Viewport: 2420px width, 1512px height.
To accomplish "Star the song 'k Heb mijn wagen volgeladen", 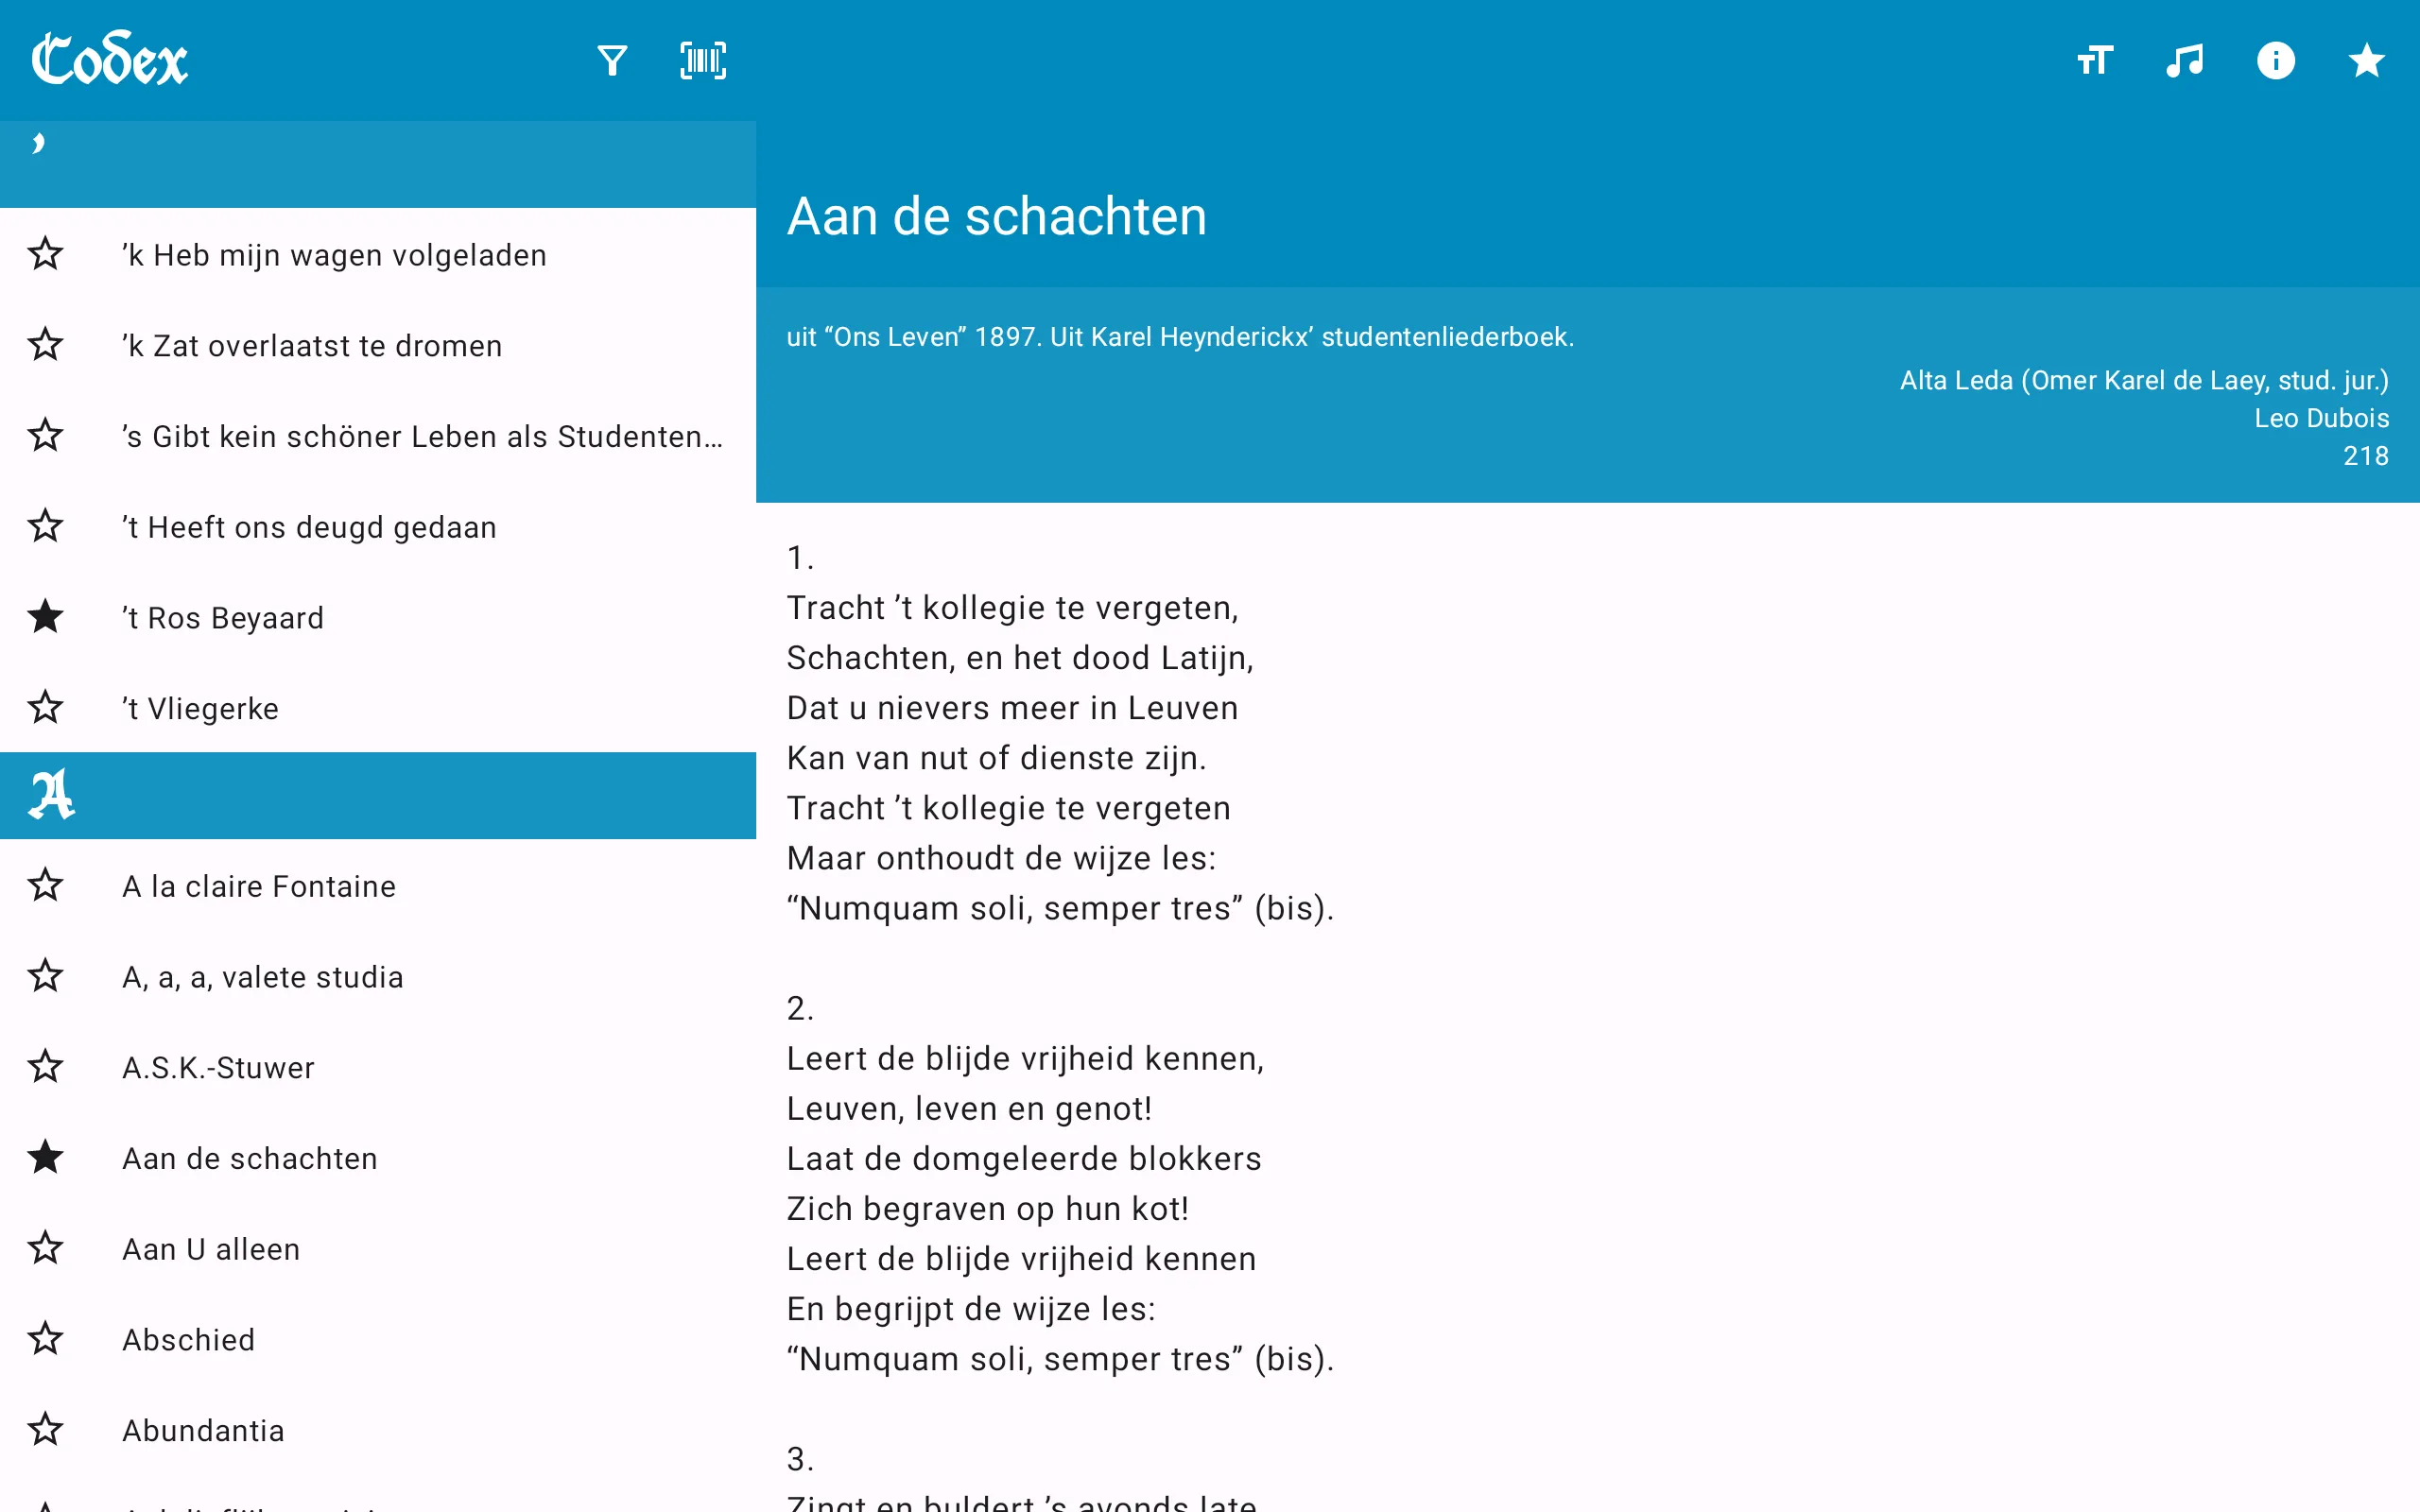I will (45, 254).
